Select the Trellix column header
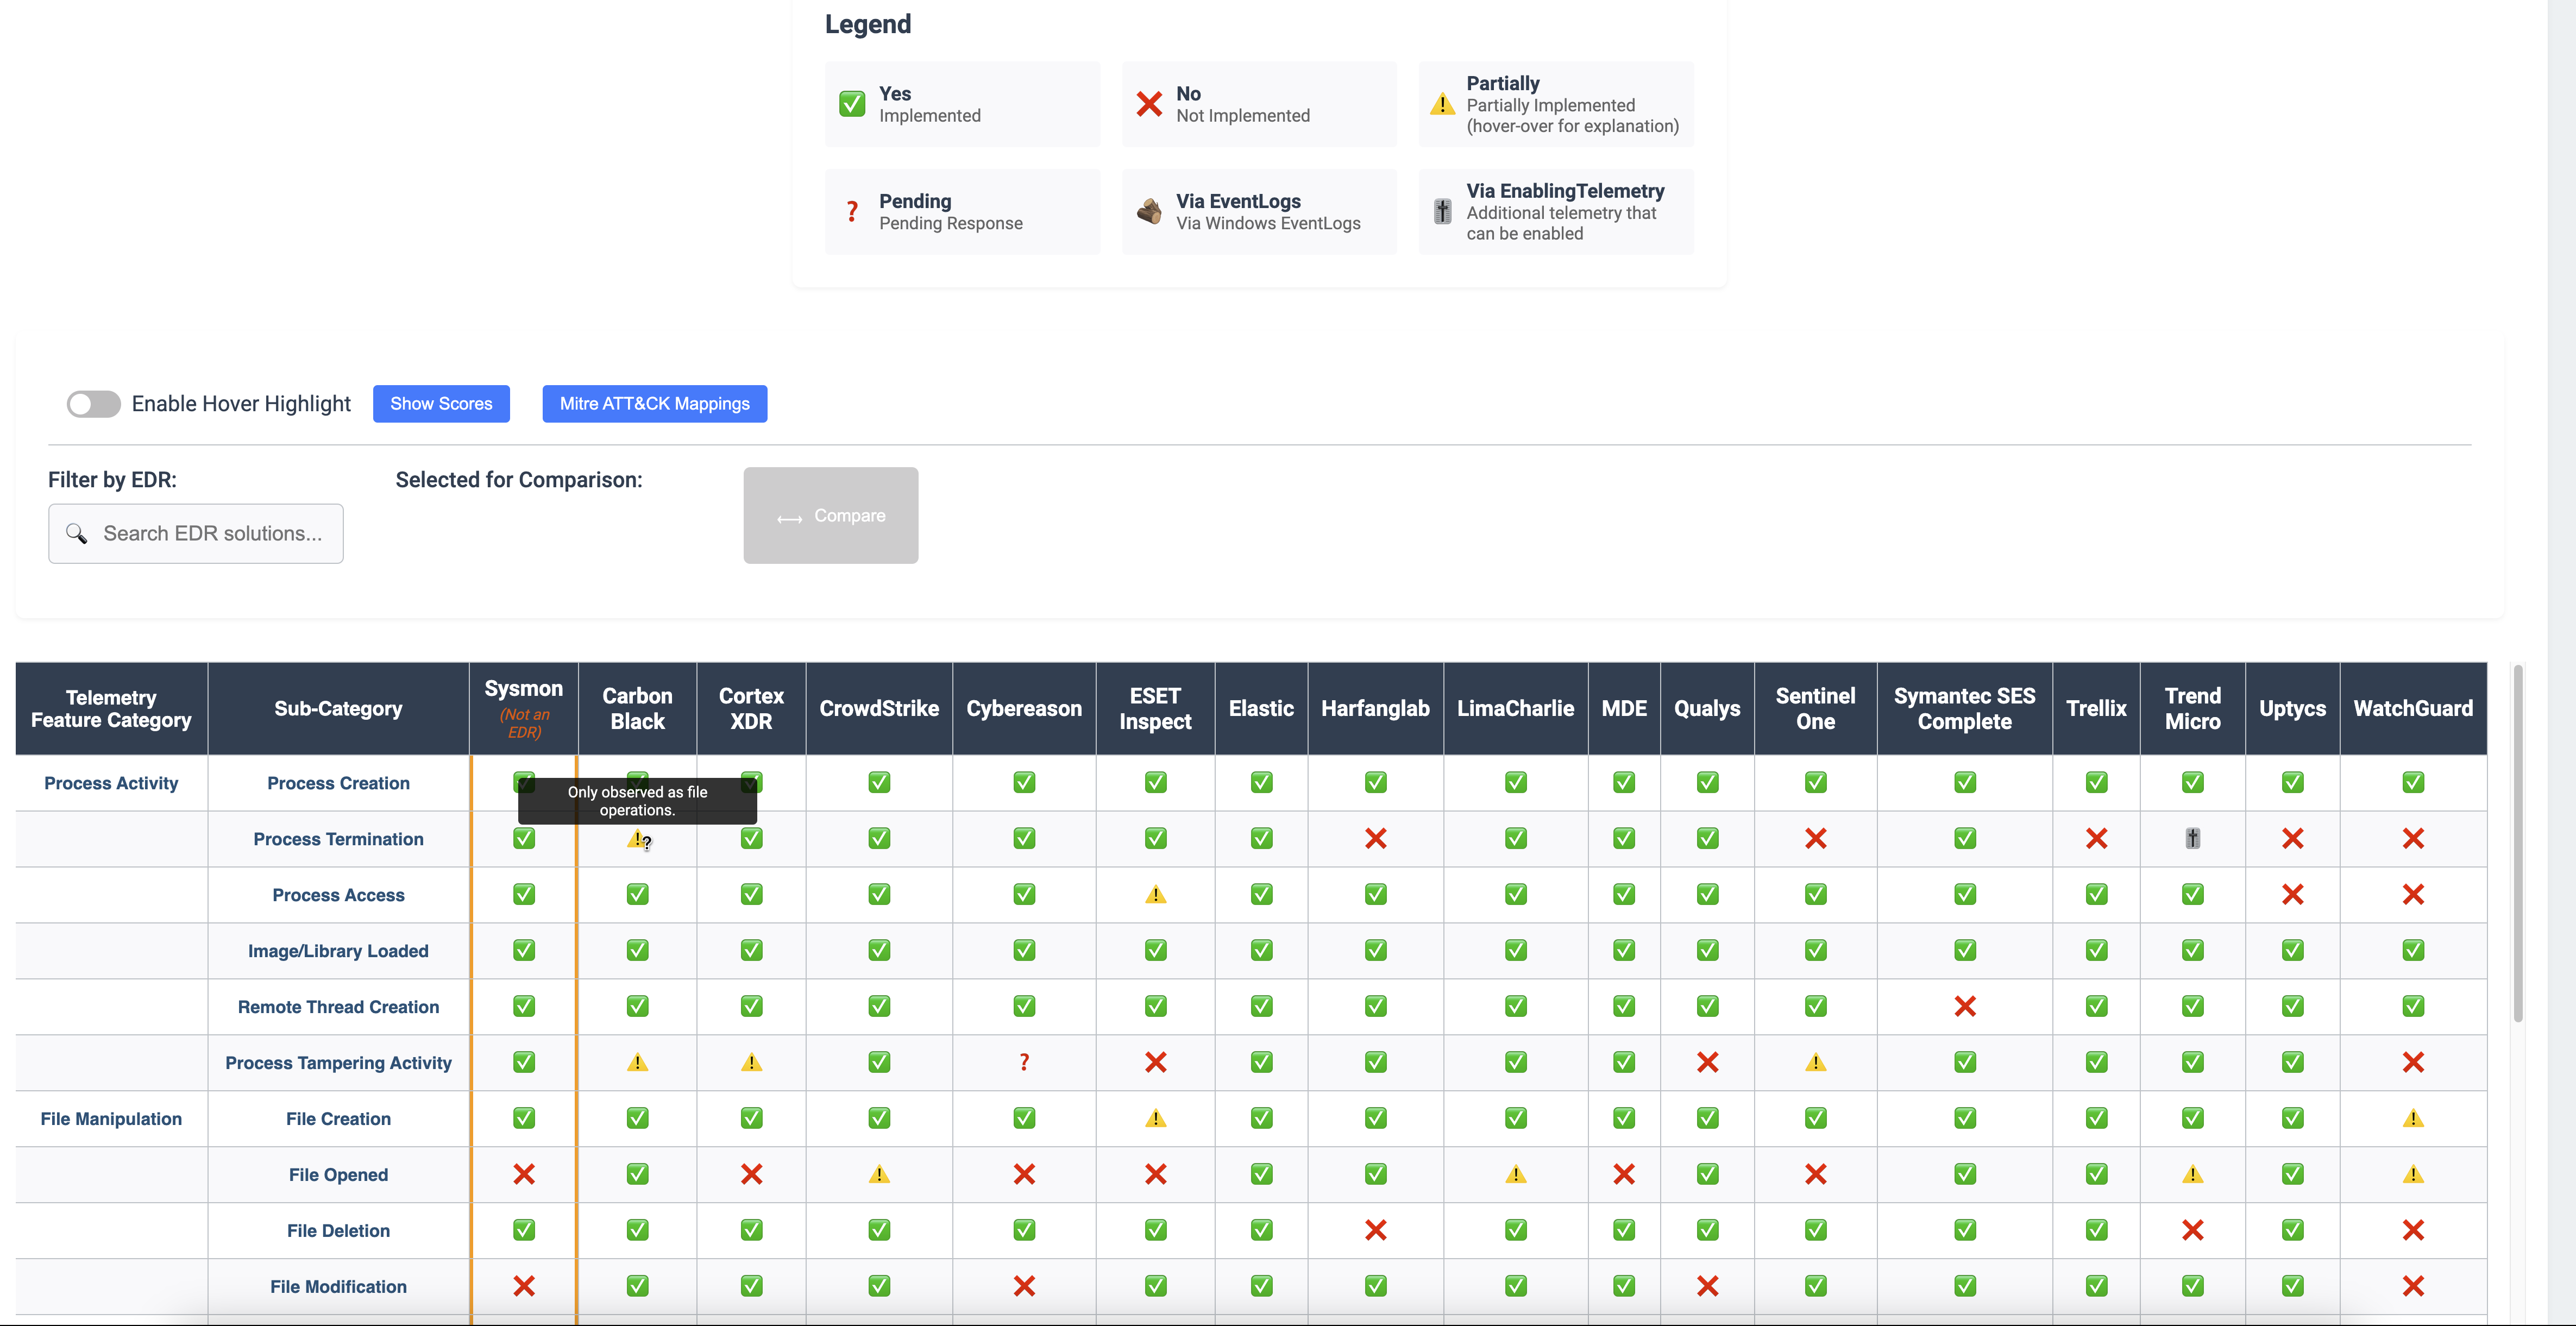Viewport: 2576px width, 1326px height. point(2096,708)
